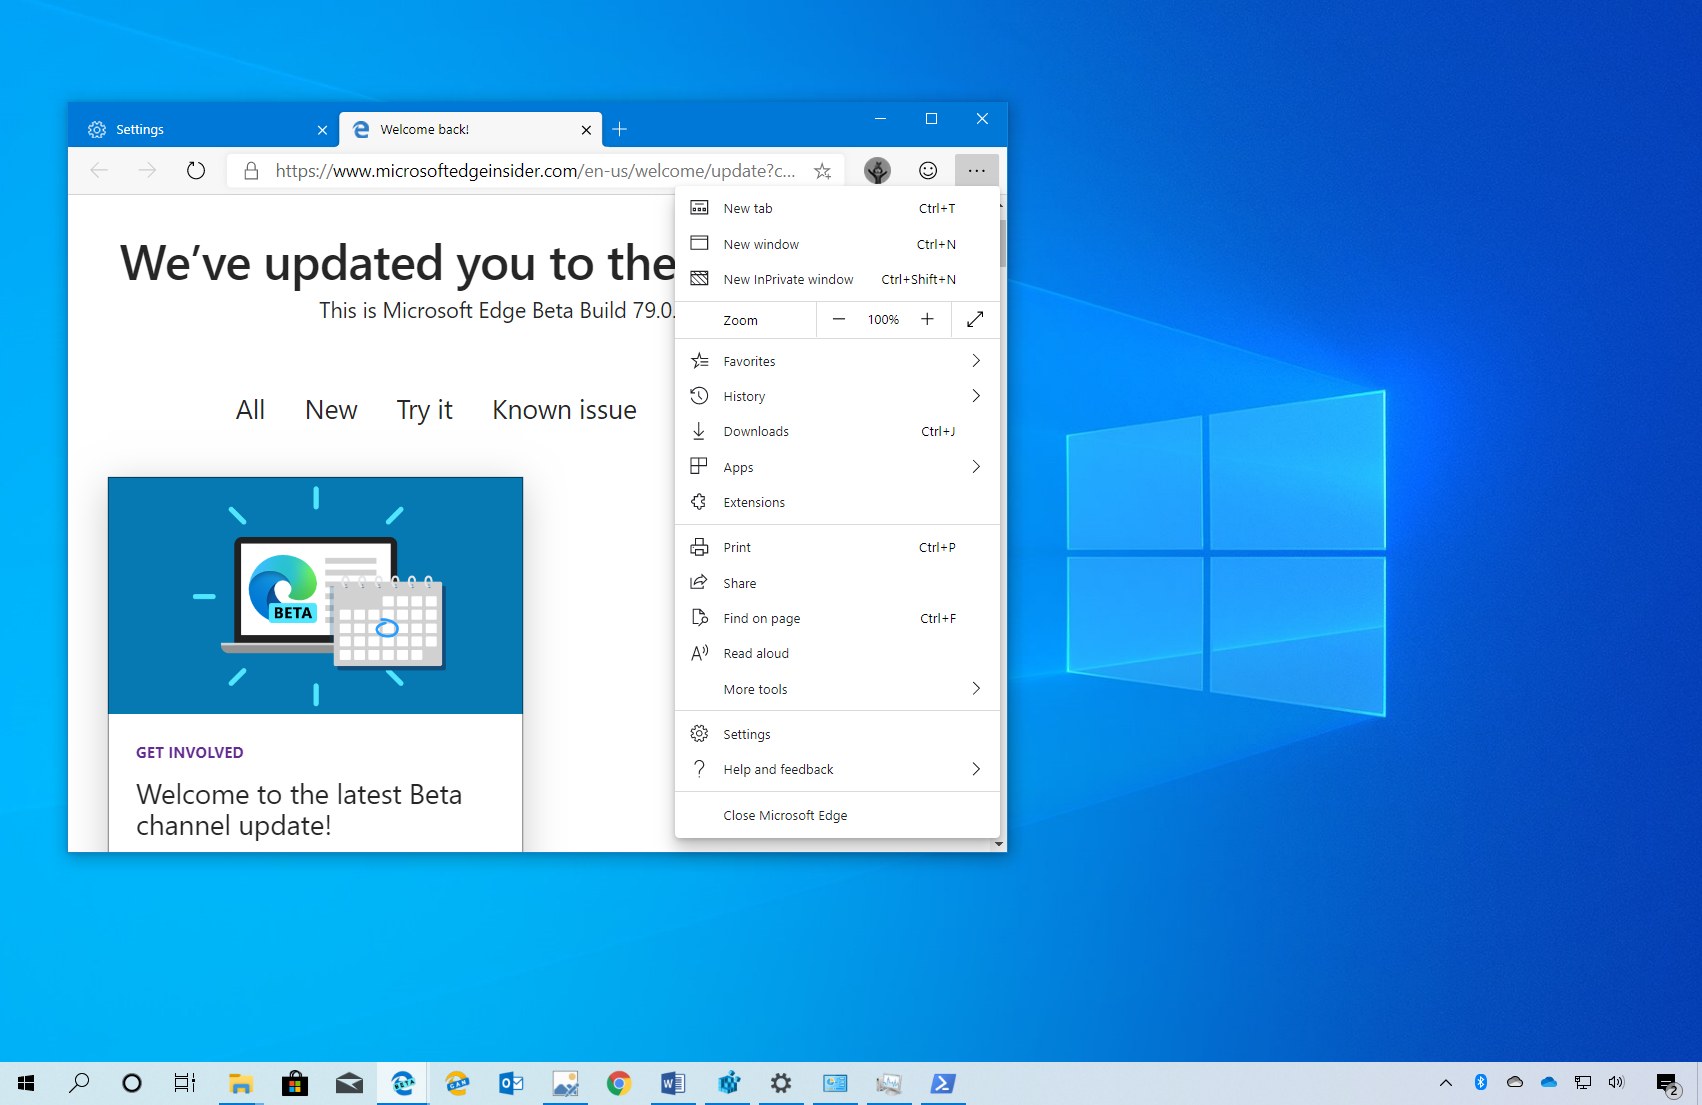Choose Close Microsoft Edge
The image size is (1702, 1105).
click(838, 815)
